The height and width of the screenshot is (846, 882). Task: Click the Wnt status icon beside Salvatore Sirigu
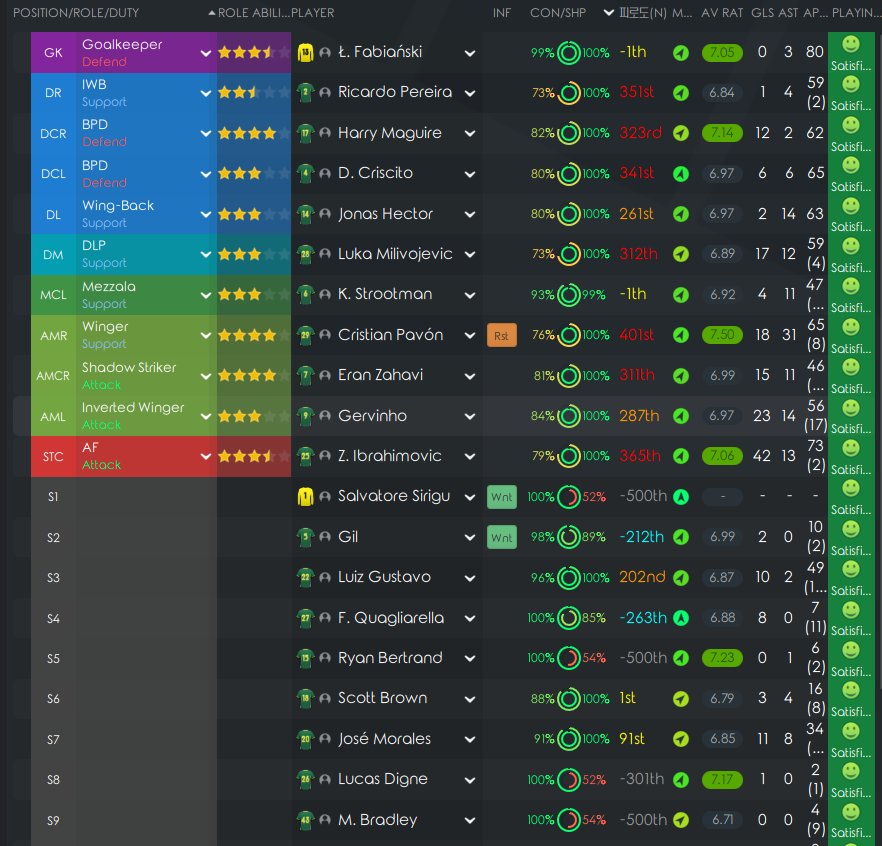(x=501, y=497)
